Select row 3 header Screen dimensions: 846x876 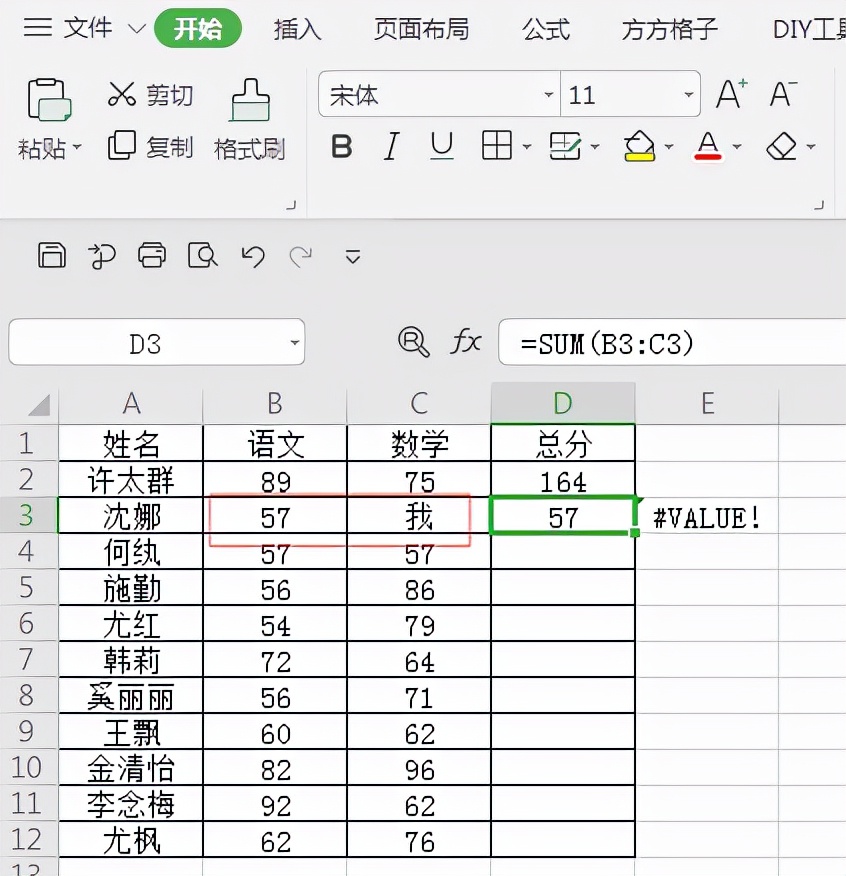coord(28,516)
